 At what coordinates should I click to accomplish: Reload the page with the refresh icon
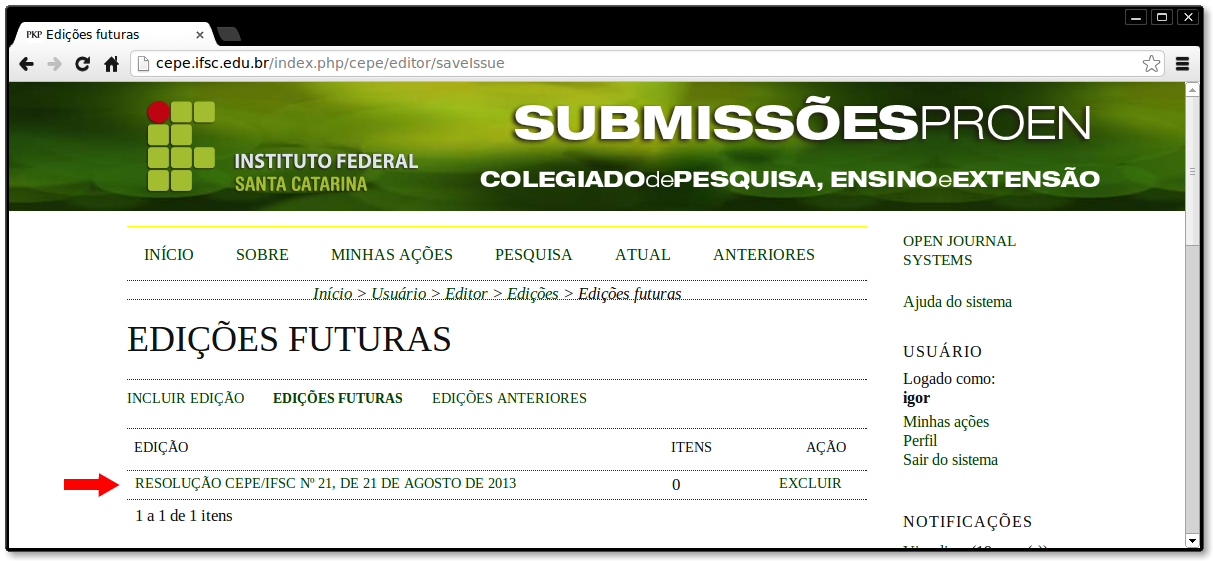click(83, 64)
